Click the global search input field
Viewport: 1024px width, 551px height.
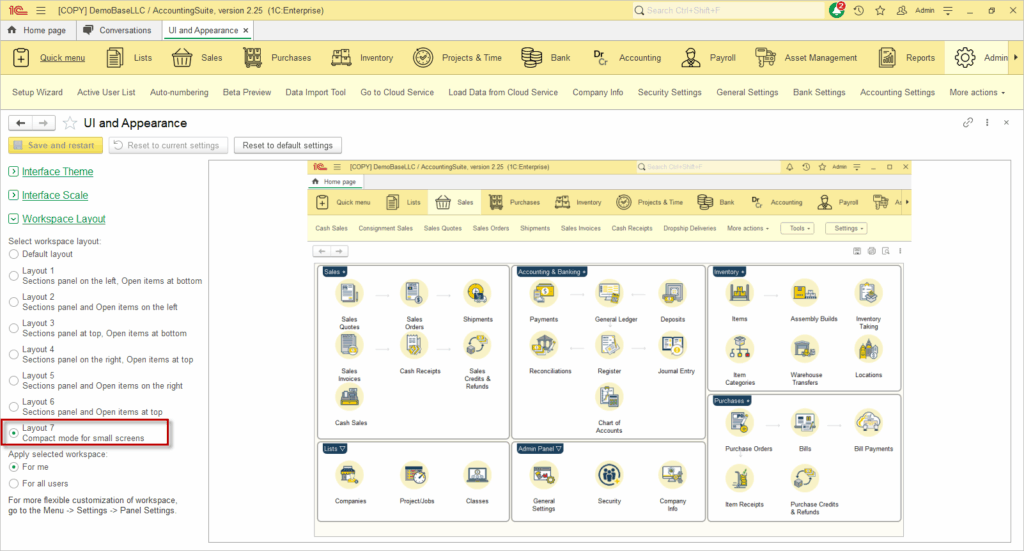728,10
